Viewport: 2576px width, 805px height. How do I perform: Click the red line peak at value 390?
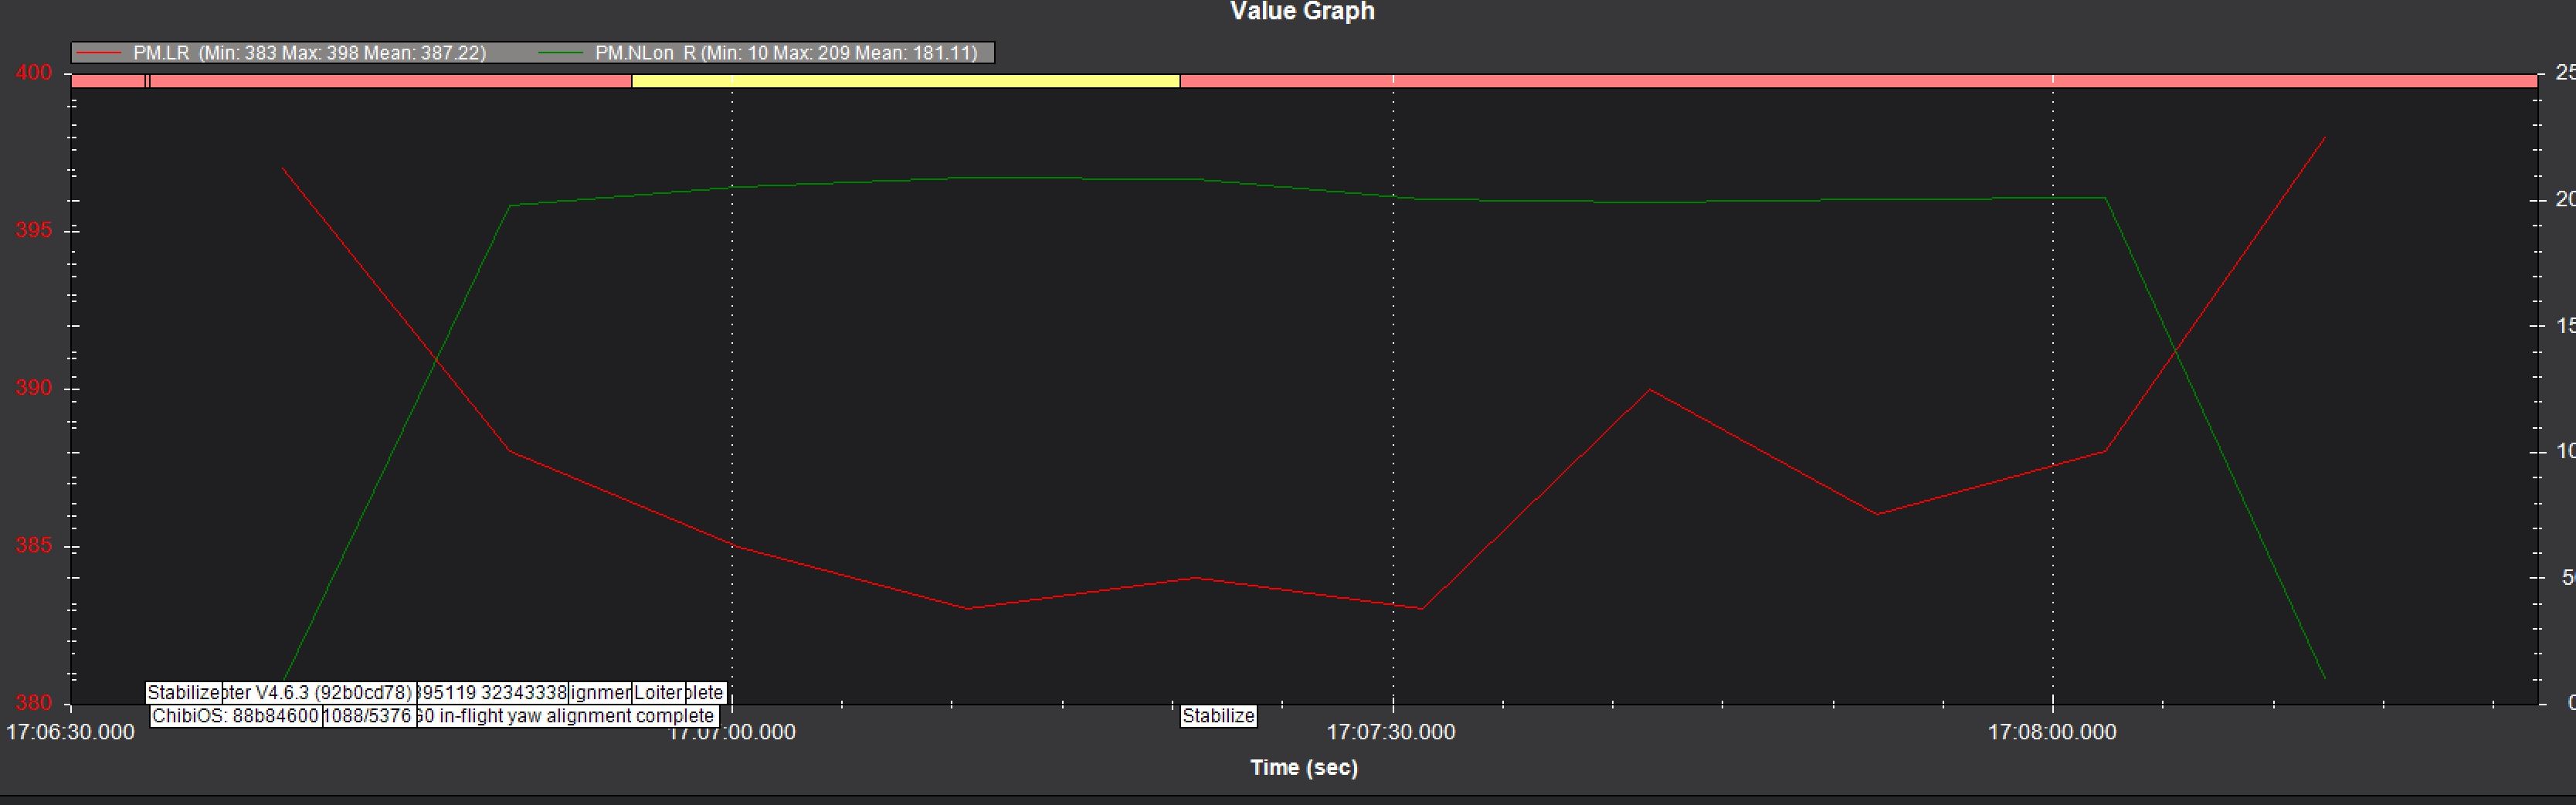[x=1649, y=390]
